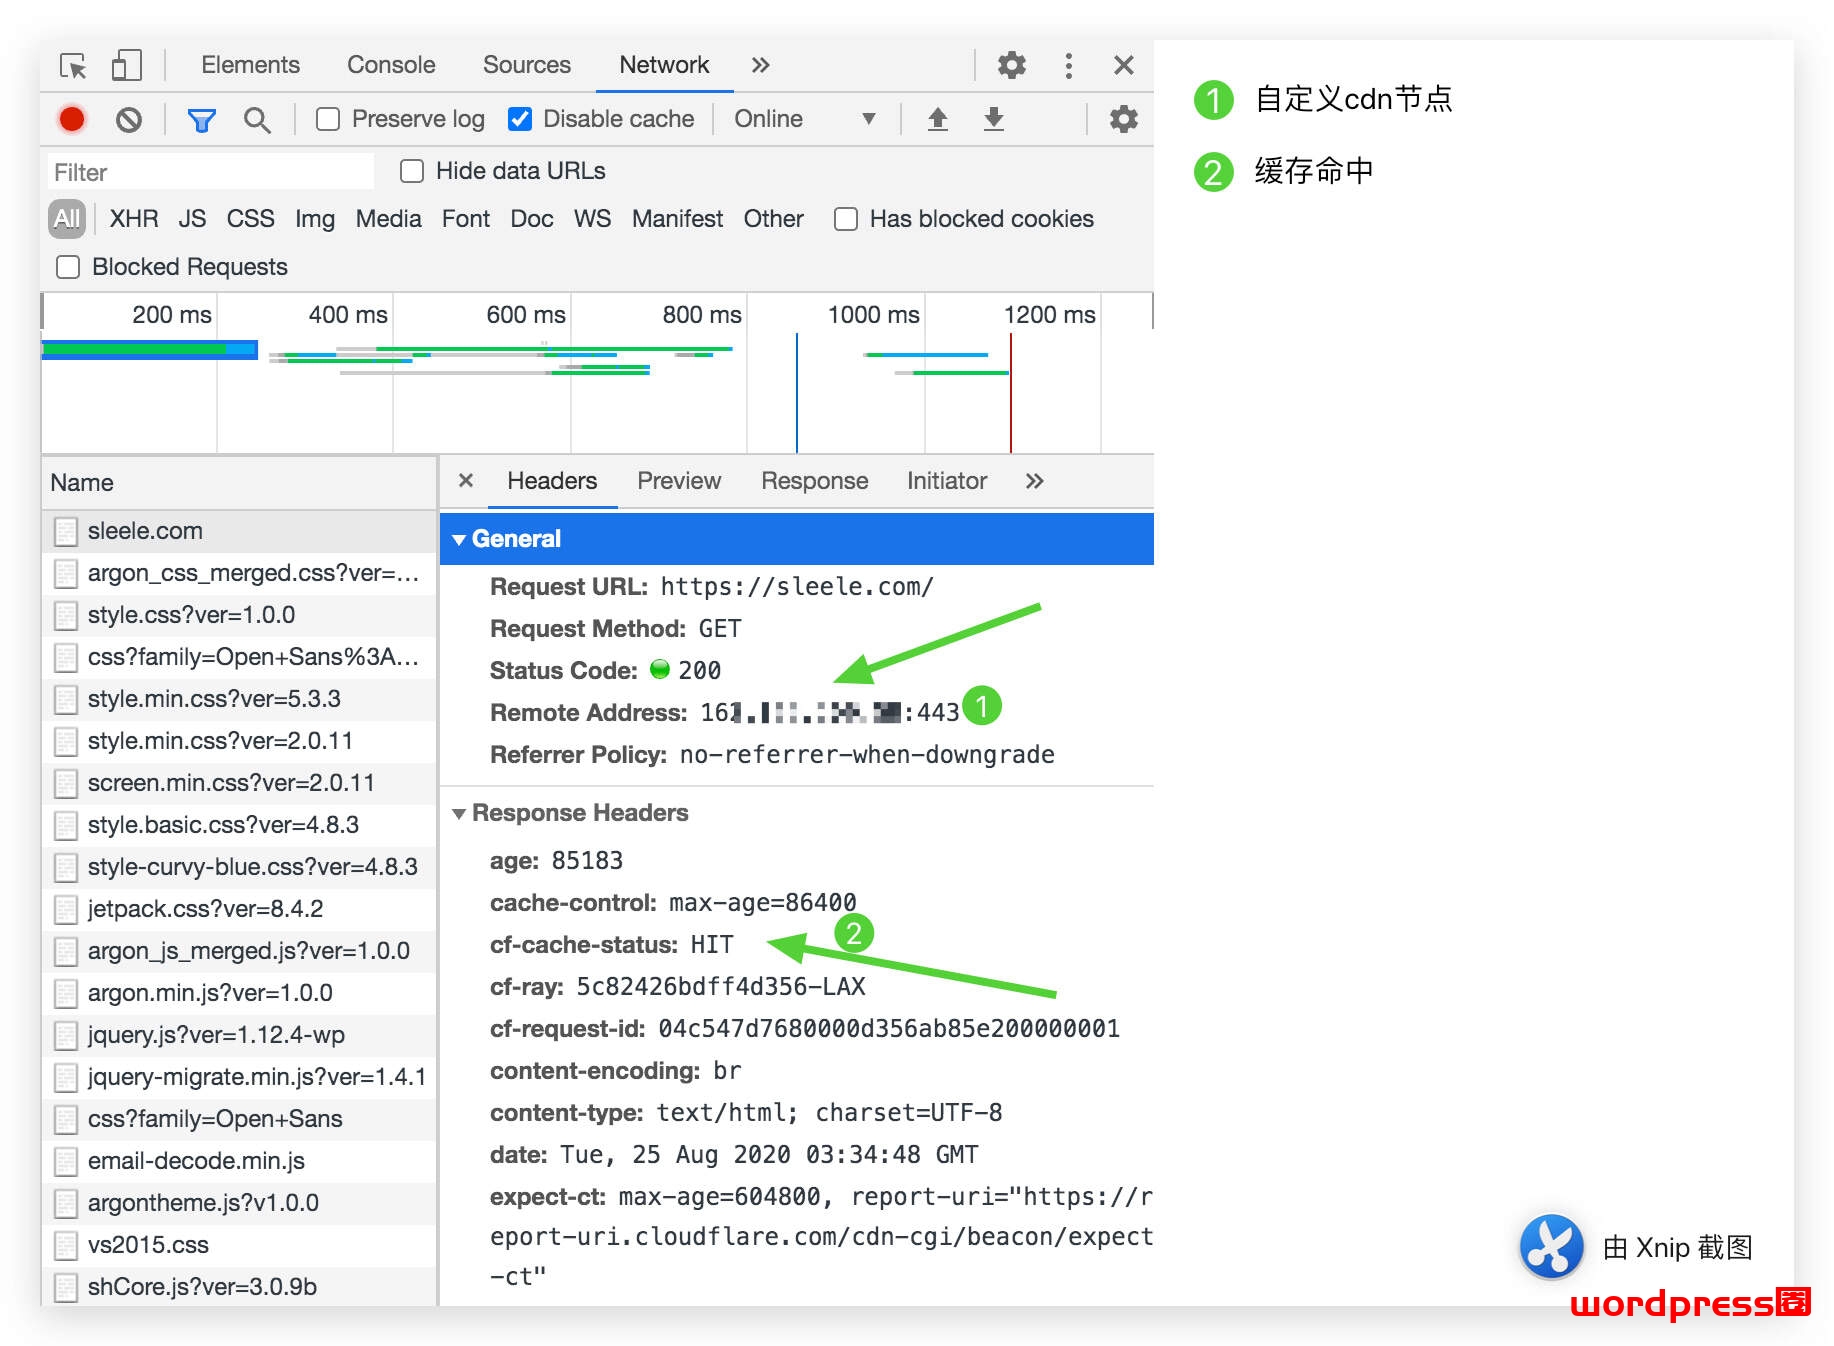
Task: Import HAR file with upload arrow
Action: (937, 120)
